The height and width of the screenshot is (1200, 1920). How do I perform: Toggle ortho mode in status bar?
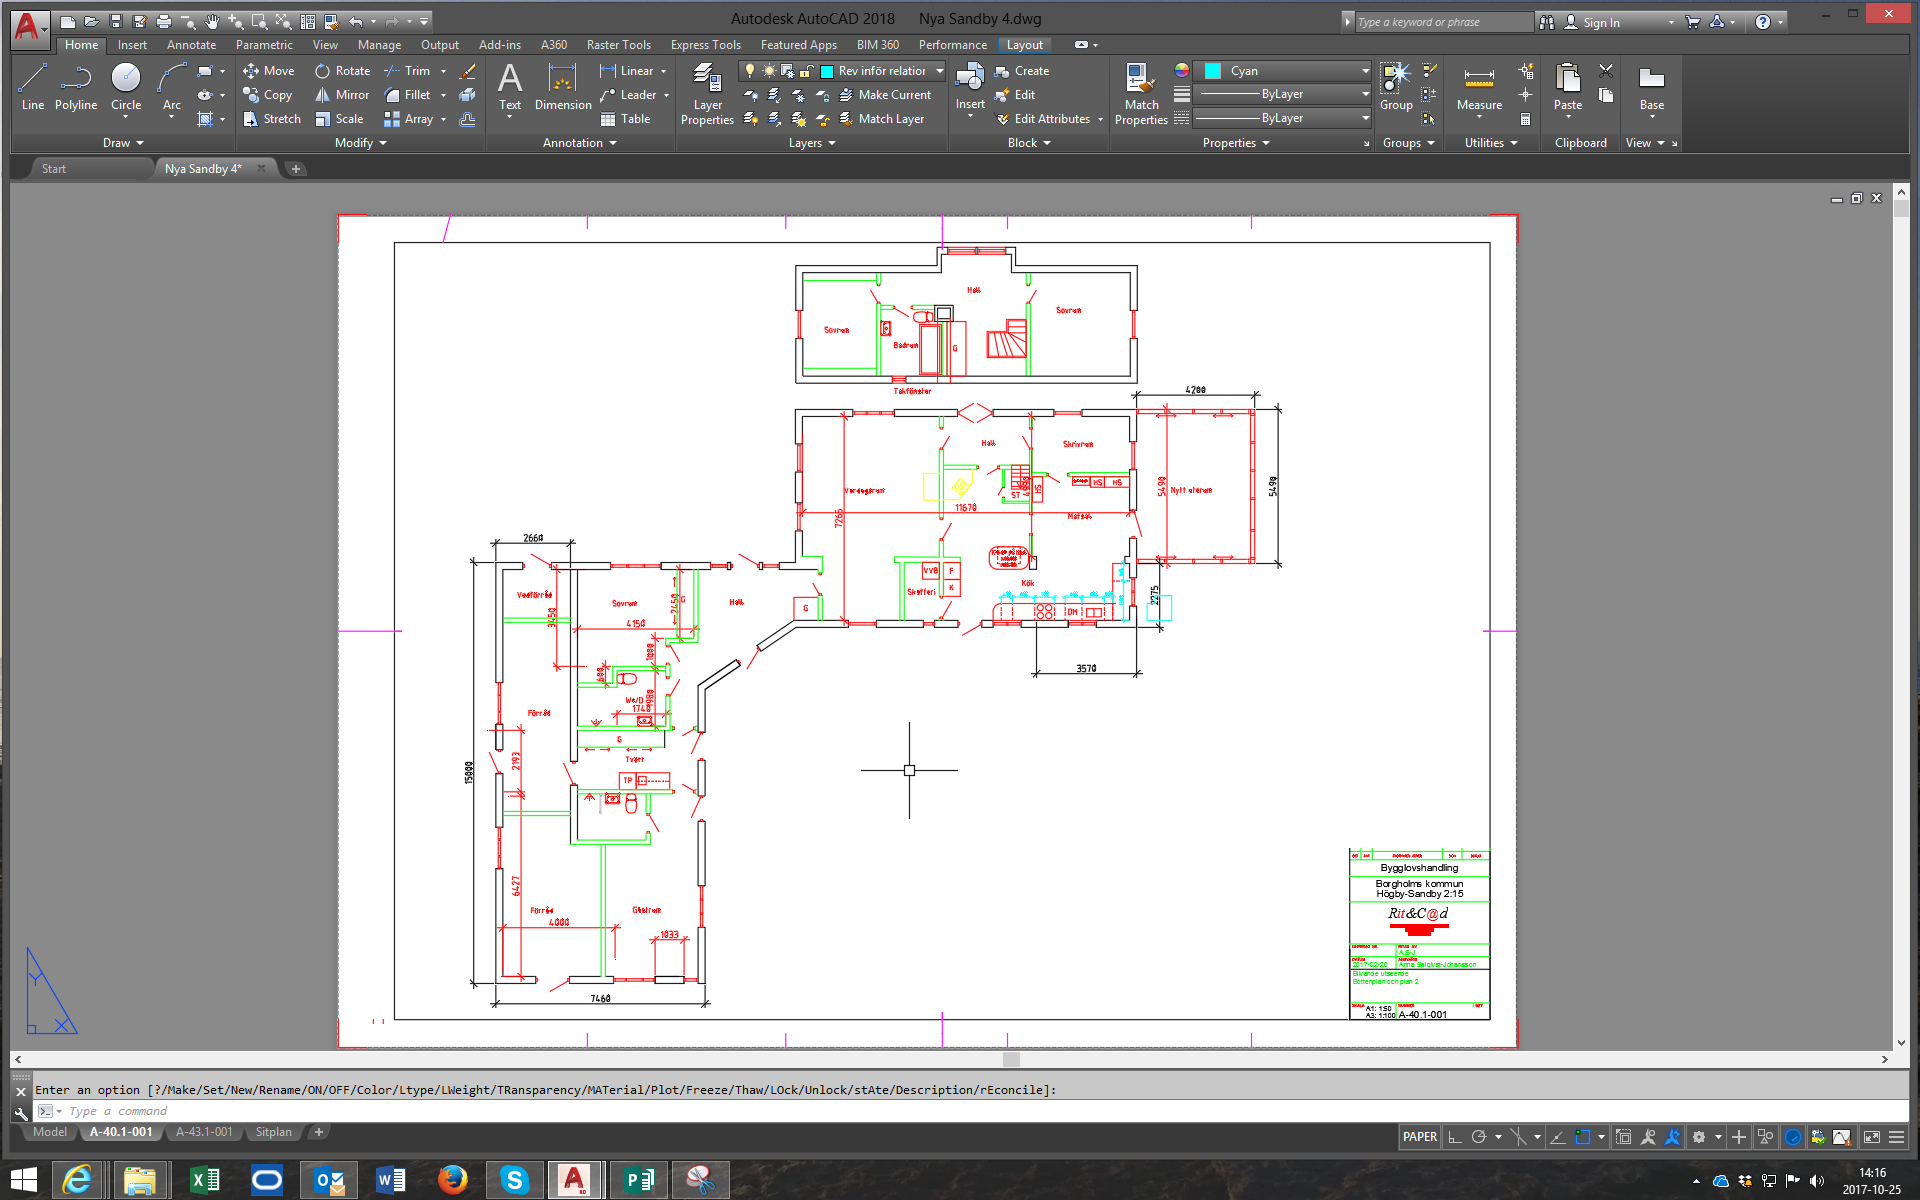tap(1455, 1137)
